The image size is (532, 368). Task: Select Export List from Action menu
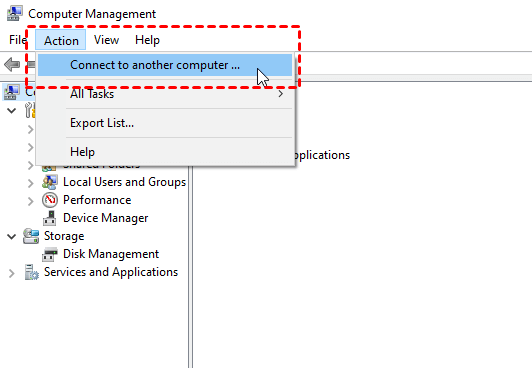(165, 123)
